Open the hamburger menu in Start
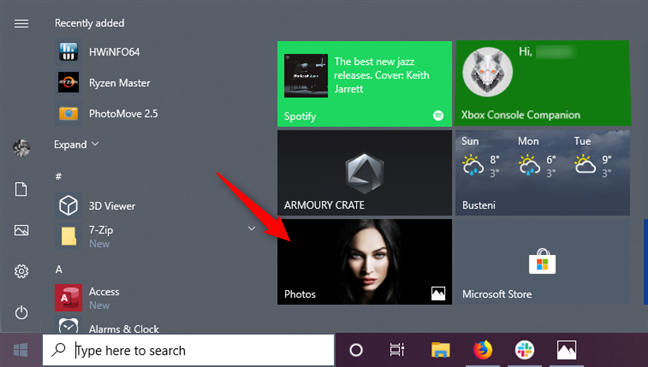This screenshot has width=648, height=367. (21, 24)
